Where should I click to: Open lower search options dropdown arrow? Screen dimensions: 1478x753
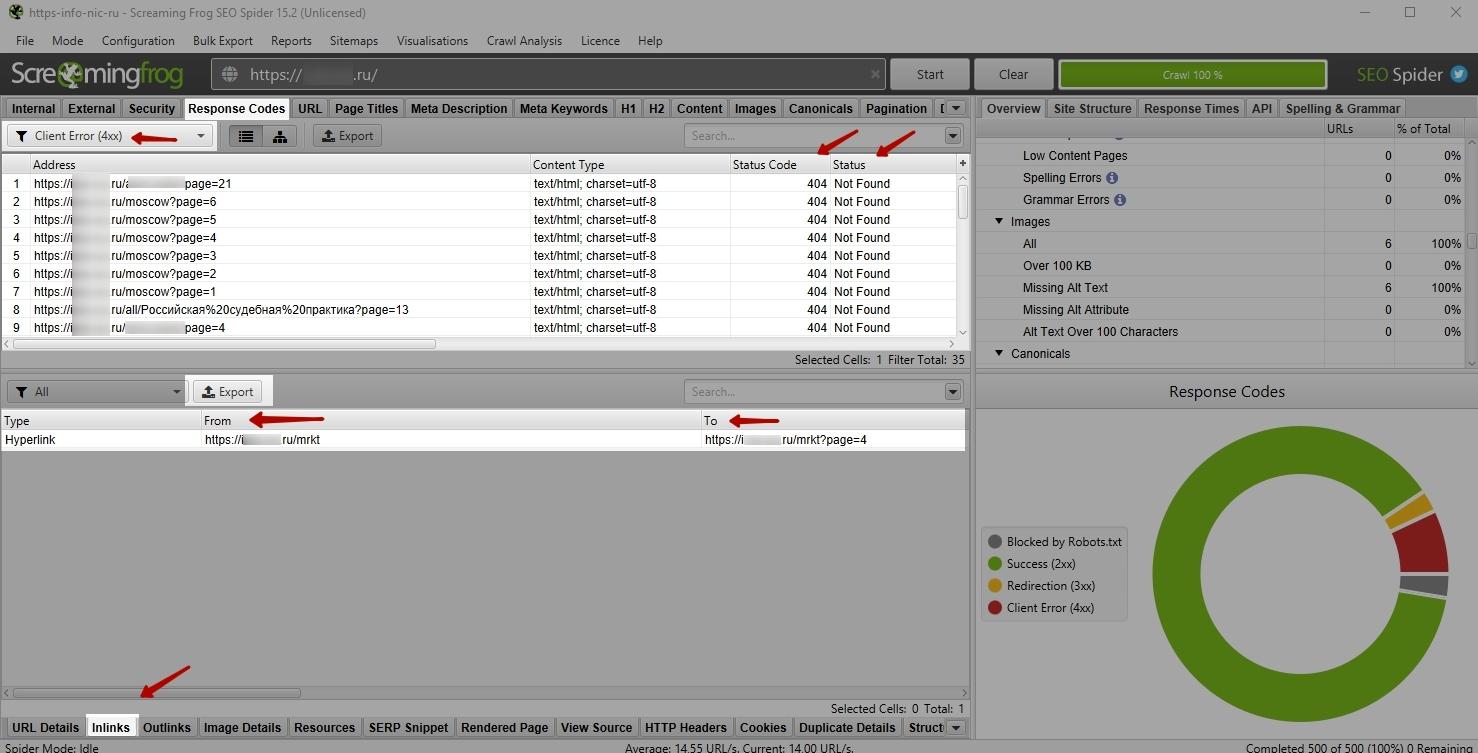(953, 392)
